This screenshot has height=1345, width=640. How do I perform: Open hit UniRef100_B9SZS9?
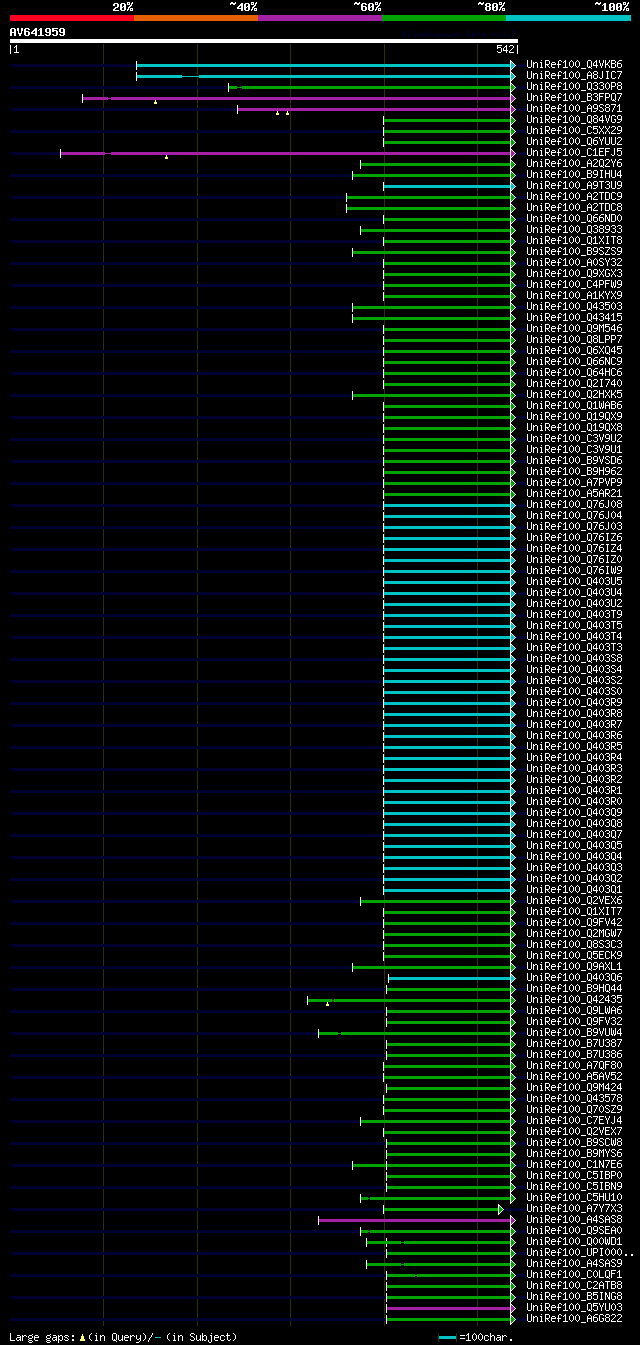pyautogui.click(x=574, y=252)
